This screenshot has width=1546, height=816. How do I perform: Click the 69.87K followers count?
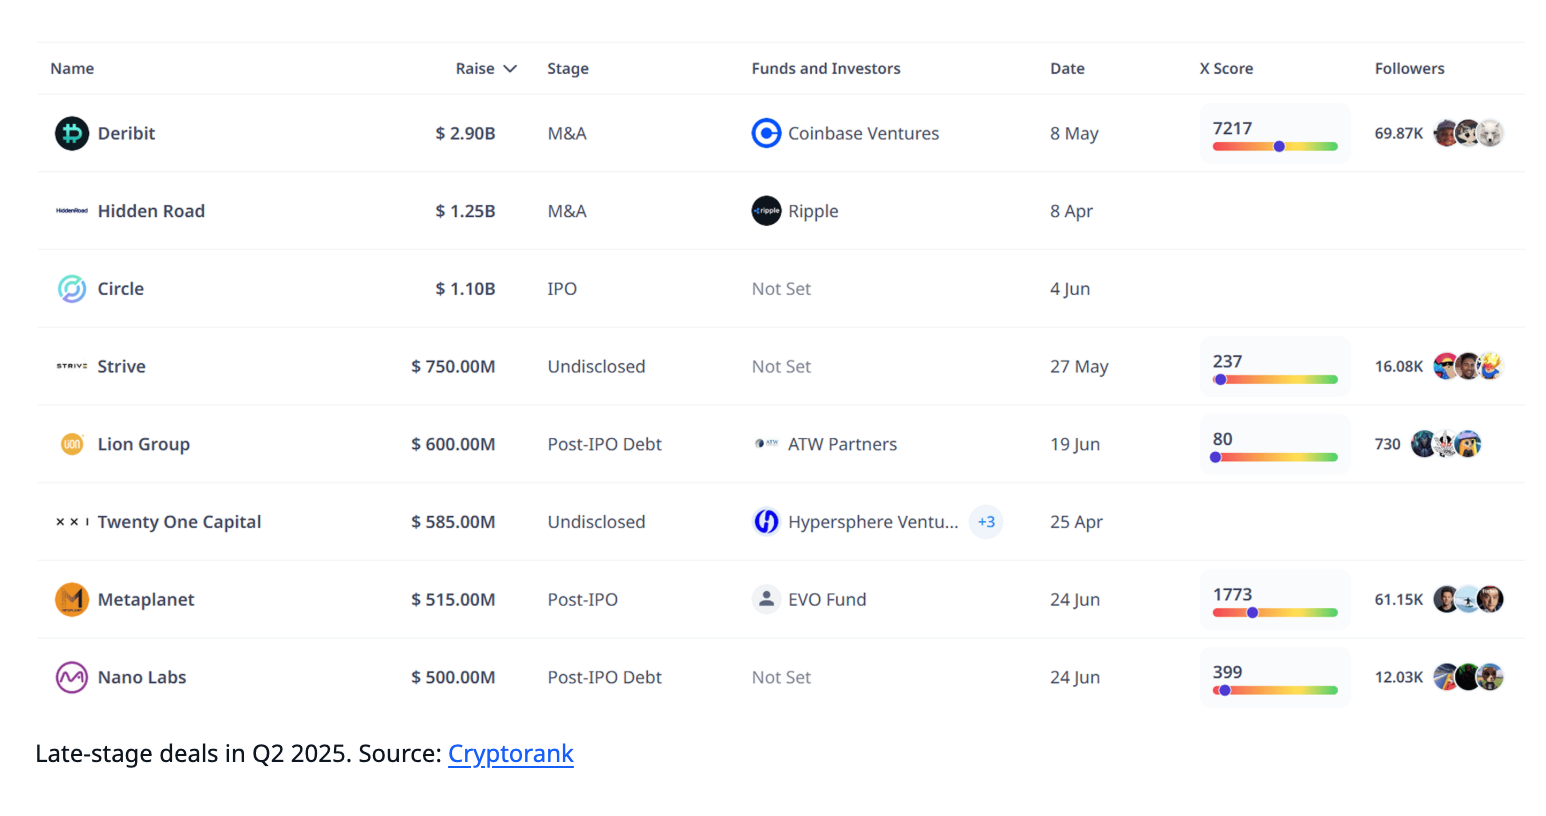pos(1398,133)
